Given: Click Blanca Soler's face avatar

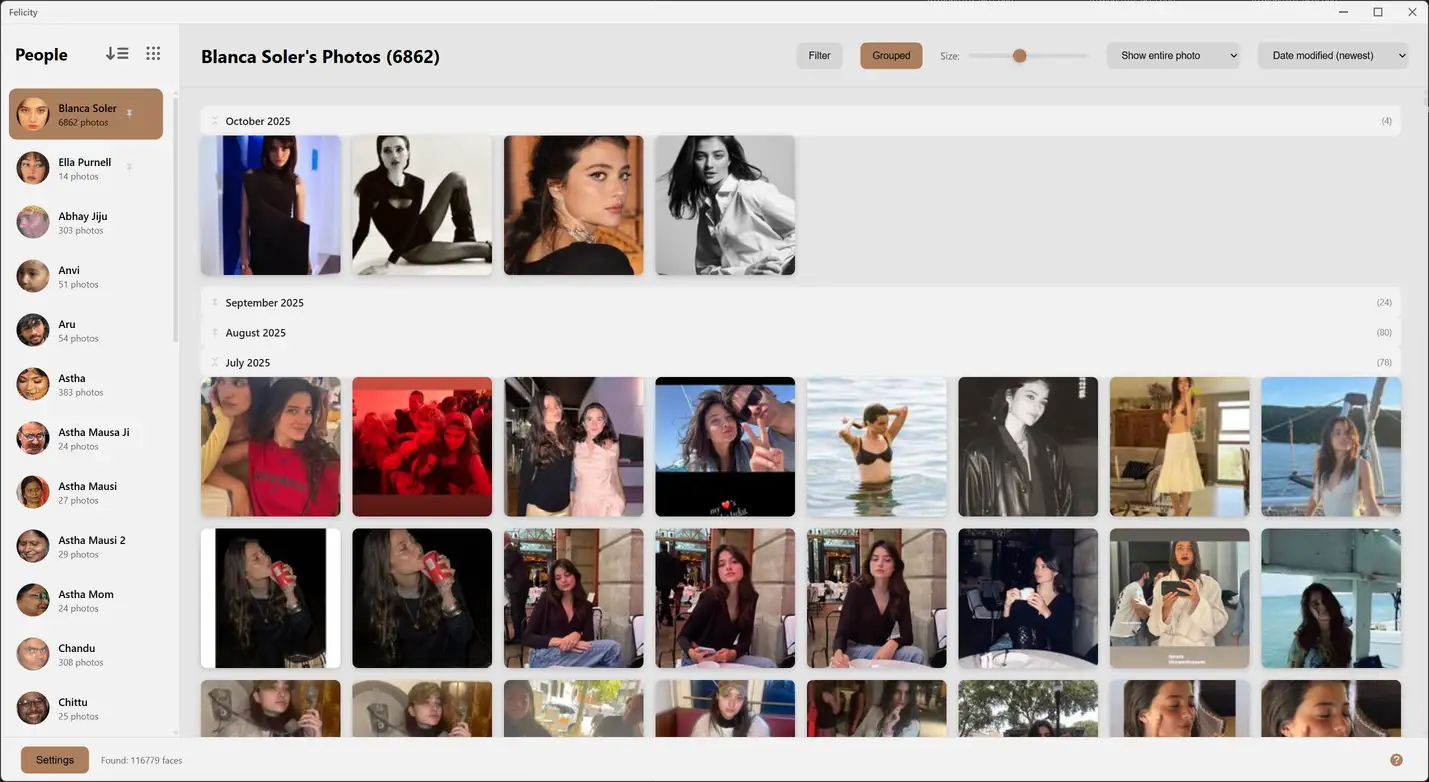Looking at the screenshot, I should (x=33, y=114).
